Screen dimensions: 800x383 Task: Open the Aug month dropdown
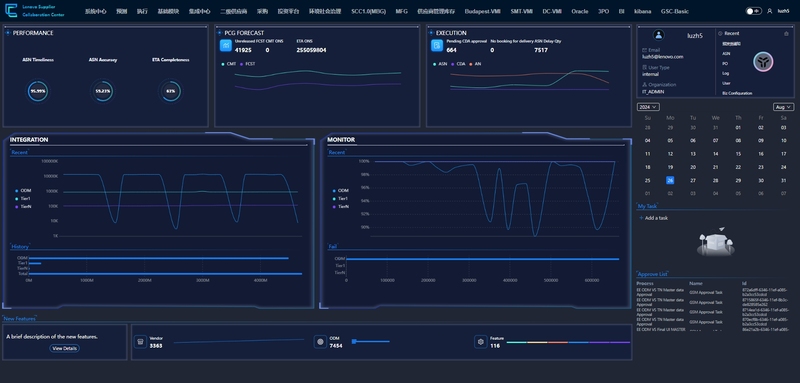pyautogui.click(x=783, y=107)
